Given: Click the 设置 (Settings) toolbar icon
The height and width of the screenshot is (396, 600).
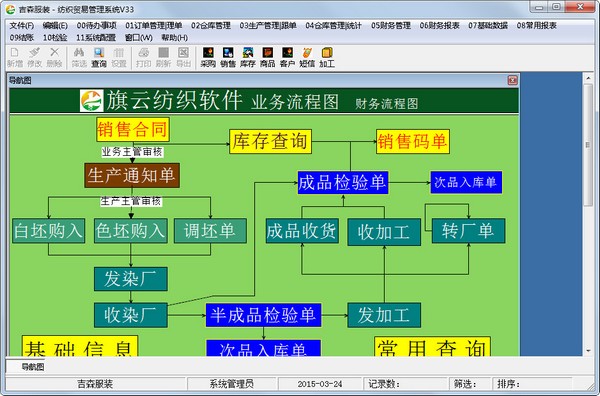Looking at the screenshot, I should (x=119, y=57).
